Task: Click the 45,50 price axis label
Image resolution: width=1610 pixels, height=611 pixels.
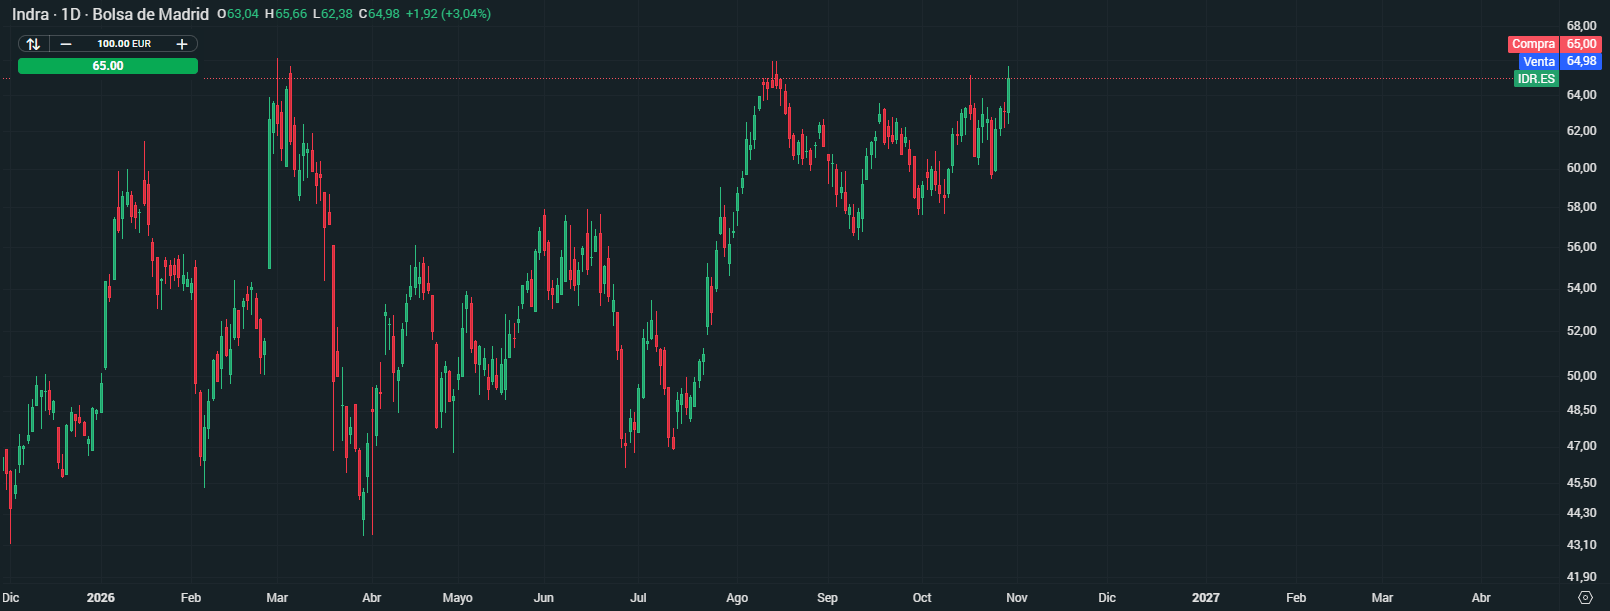Action: pyautogui.click(x=1581, y=483)
